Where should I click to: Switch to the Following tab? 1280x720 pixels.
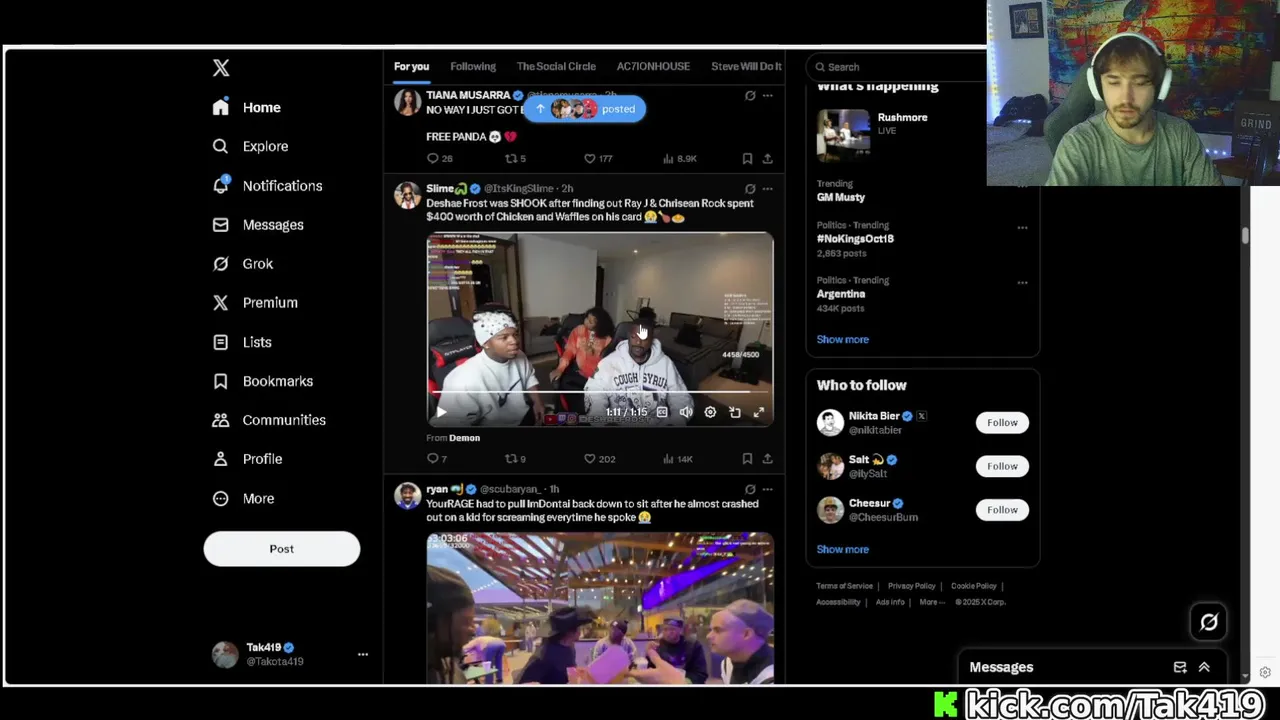pos(473,66)
